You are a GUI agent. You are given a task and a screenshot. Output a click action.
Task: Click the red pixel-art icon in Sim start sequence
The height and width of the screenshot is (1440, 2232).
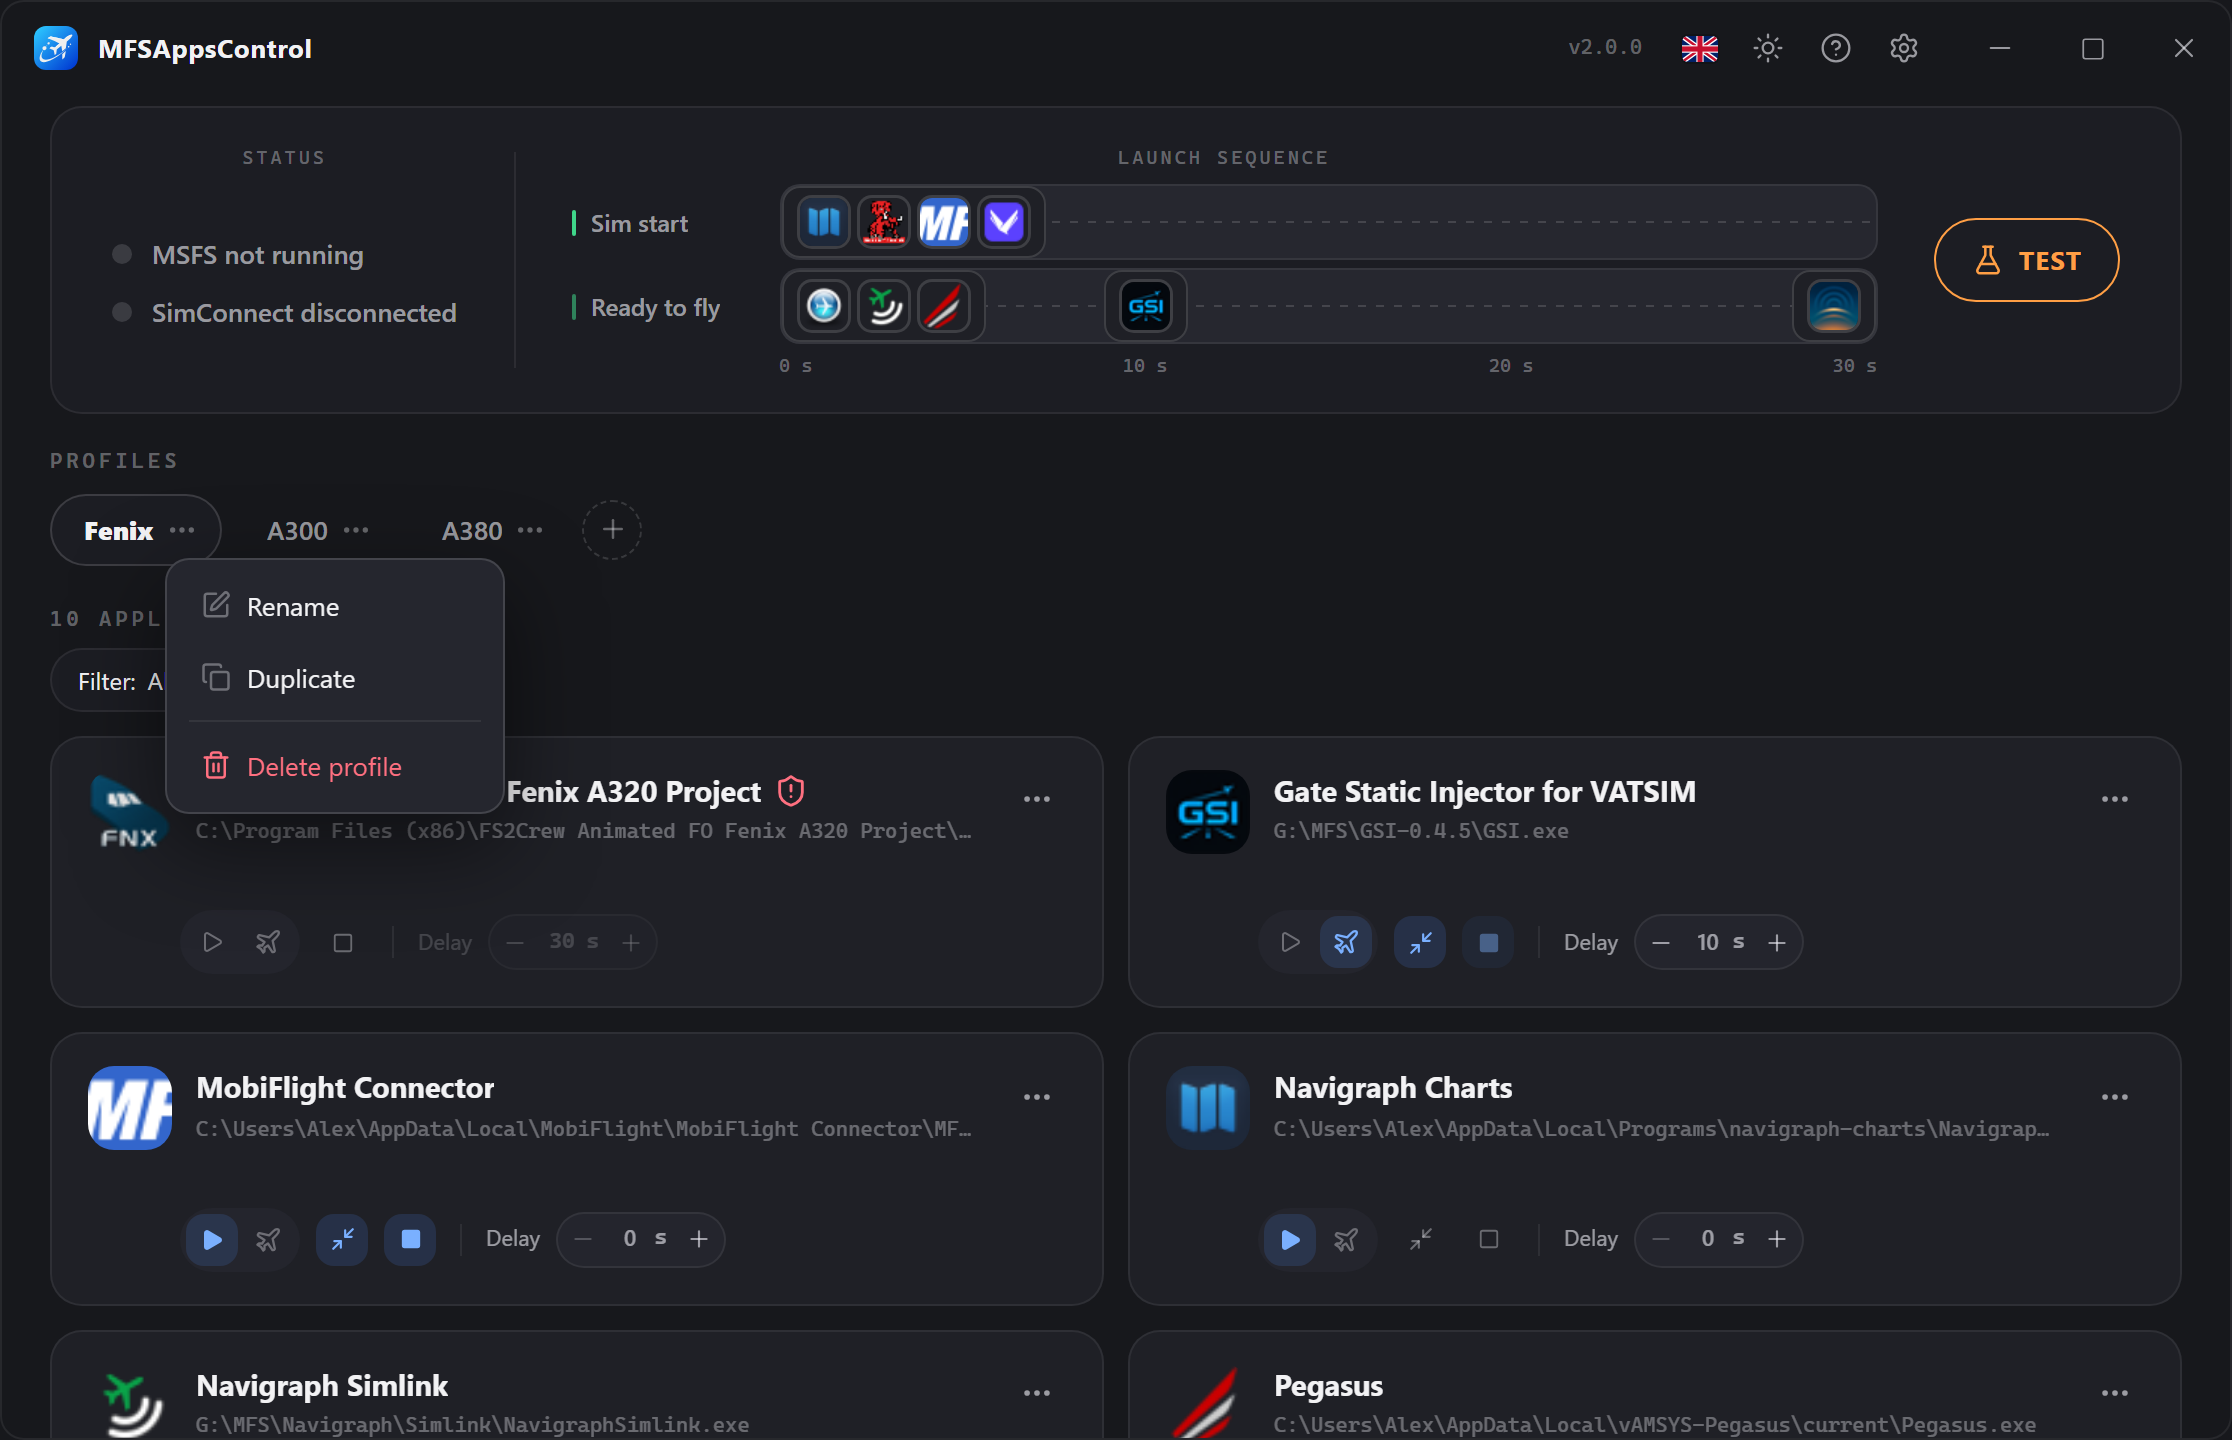click(884, 222)
